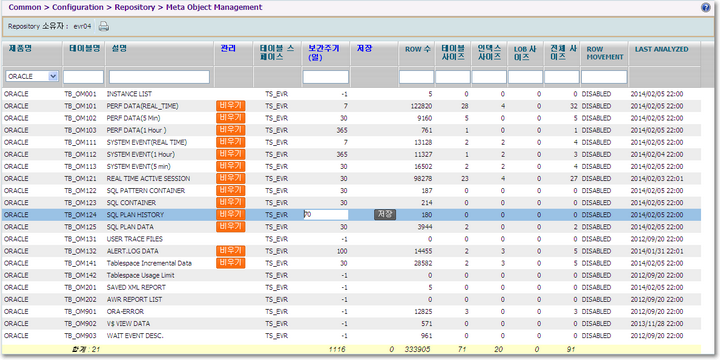Click 비우기 for SQL PATTERN CONTAINER
Viewport: 720px width, 360px height.
[231, 191]
